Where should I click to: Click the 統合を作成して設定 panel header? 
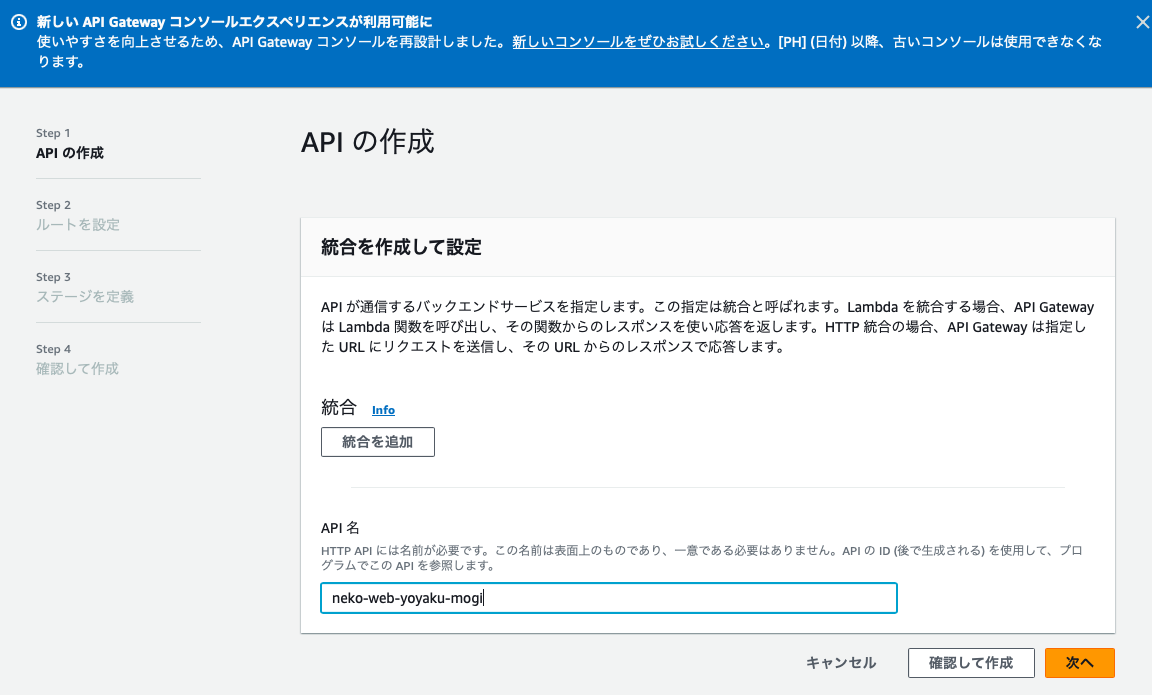[399, 246]
